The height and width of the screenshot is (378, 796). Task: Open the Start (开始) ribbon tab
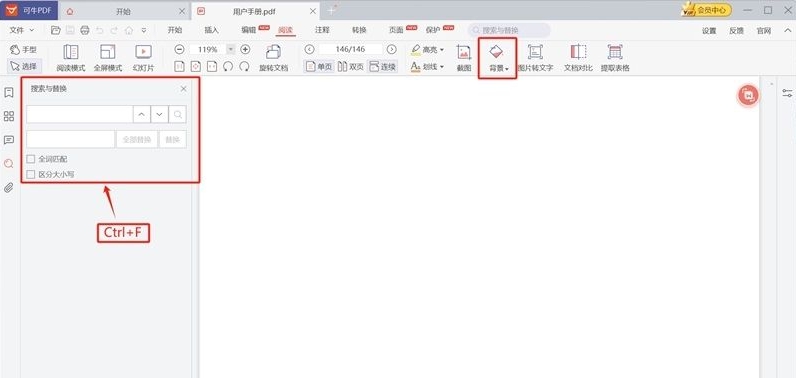175,30
